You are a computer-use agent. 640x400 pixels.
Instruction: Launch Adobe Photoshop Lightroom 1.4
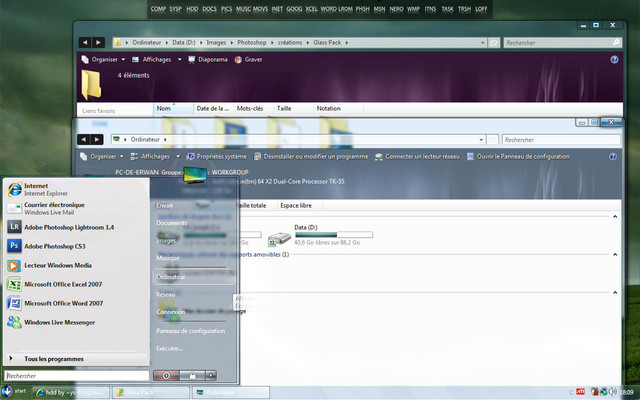pyautogui.click(x=76, y=227)
